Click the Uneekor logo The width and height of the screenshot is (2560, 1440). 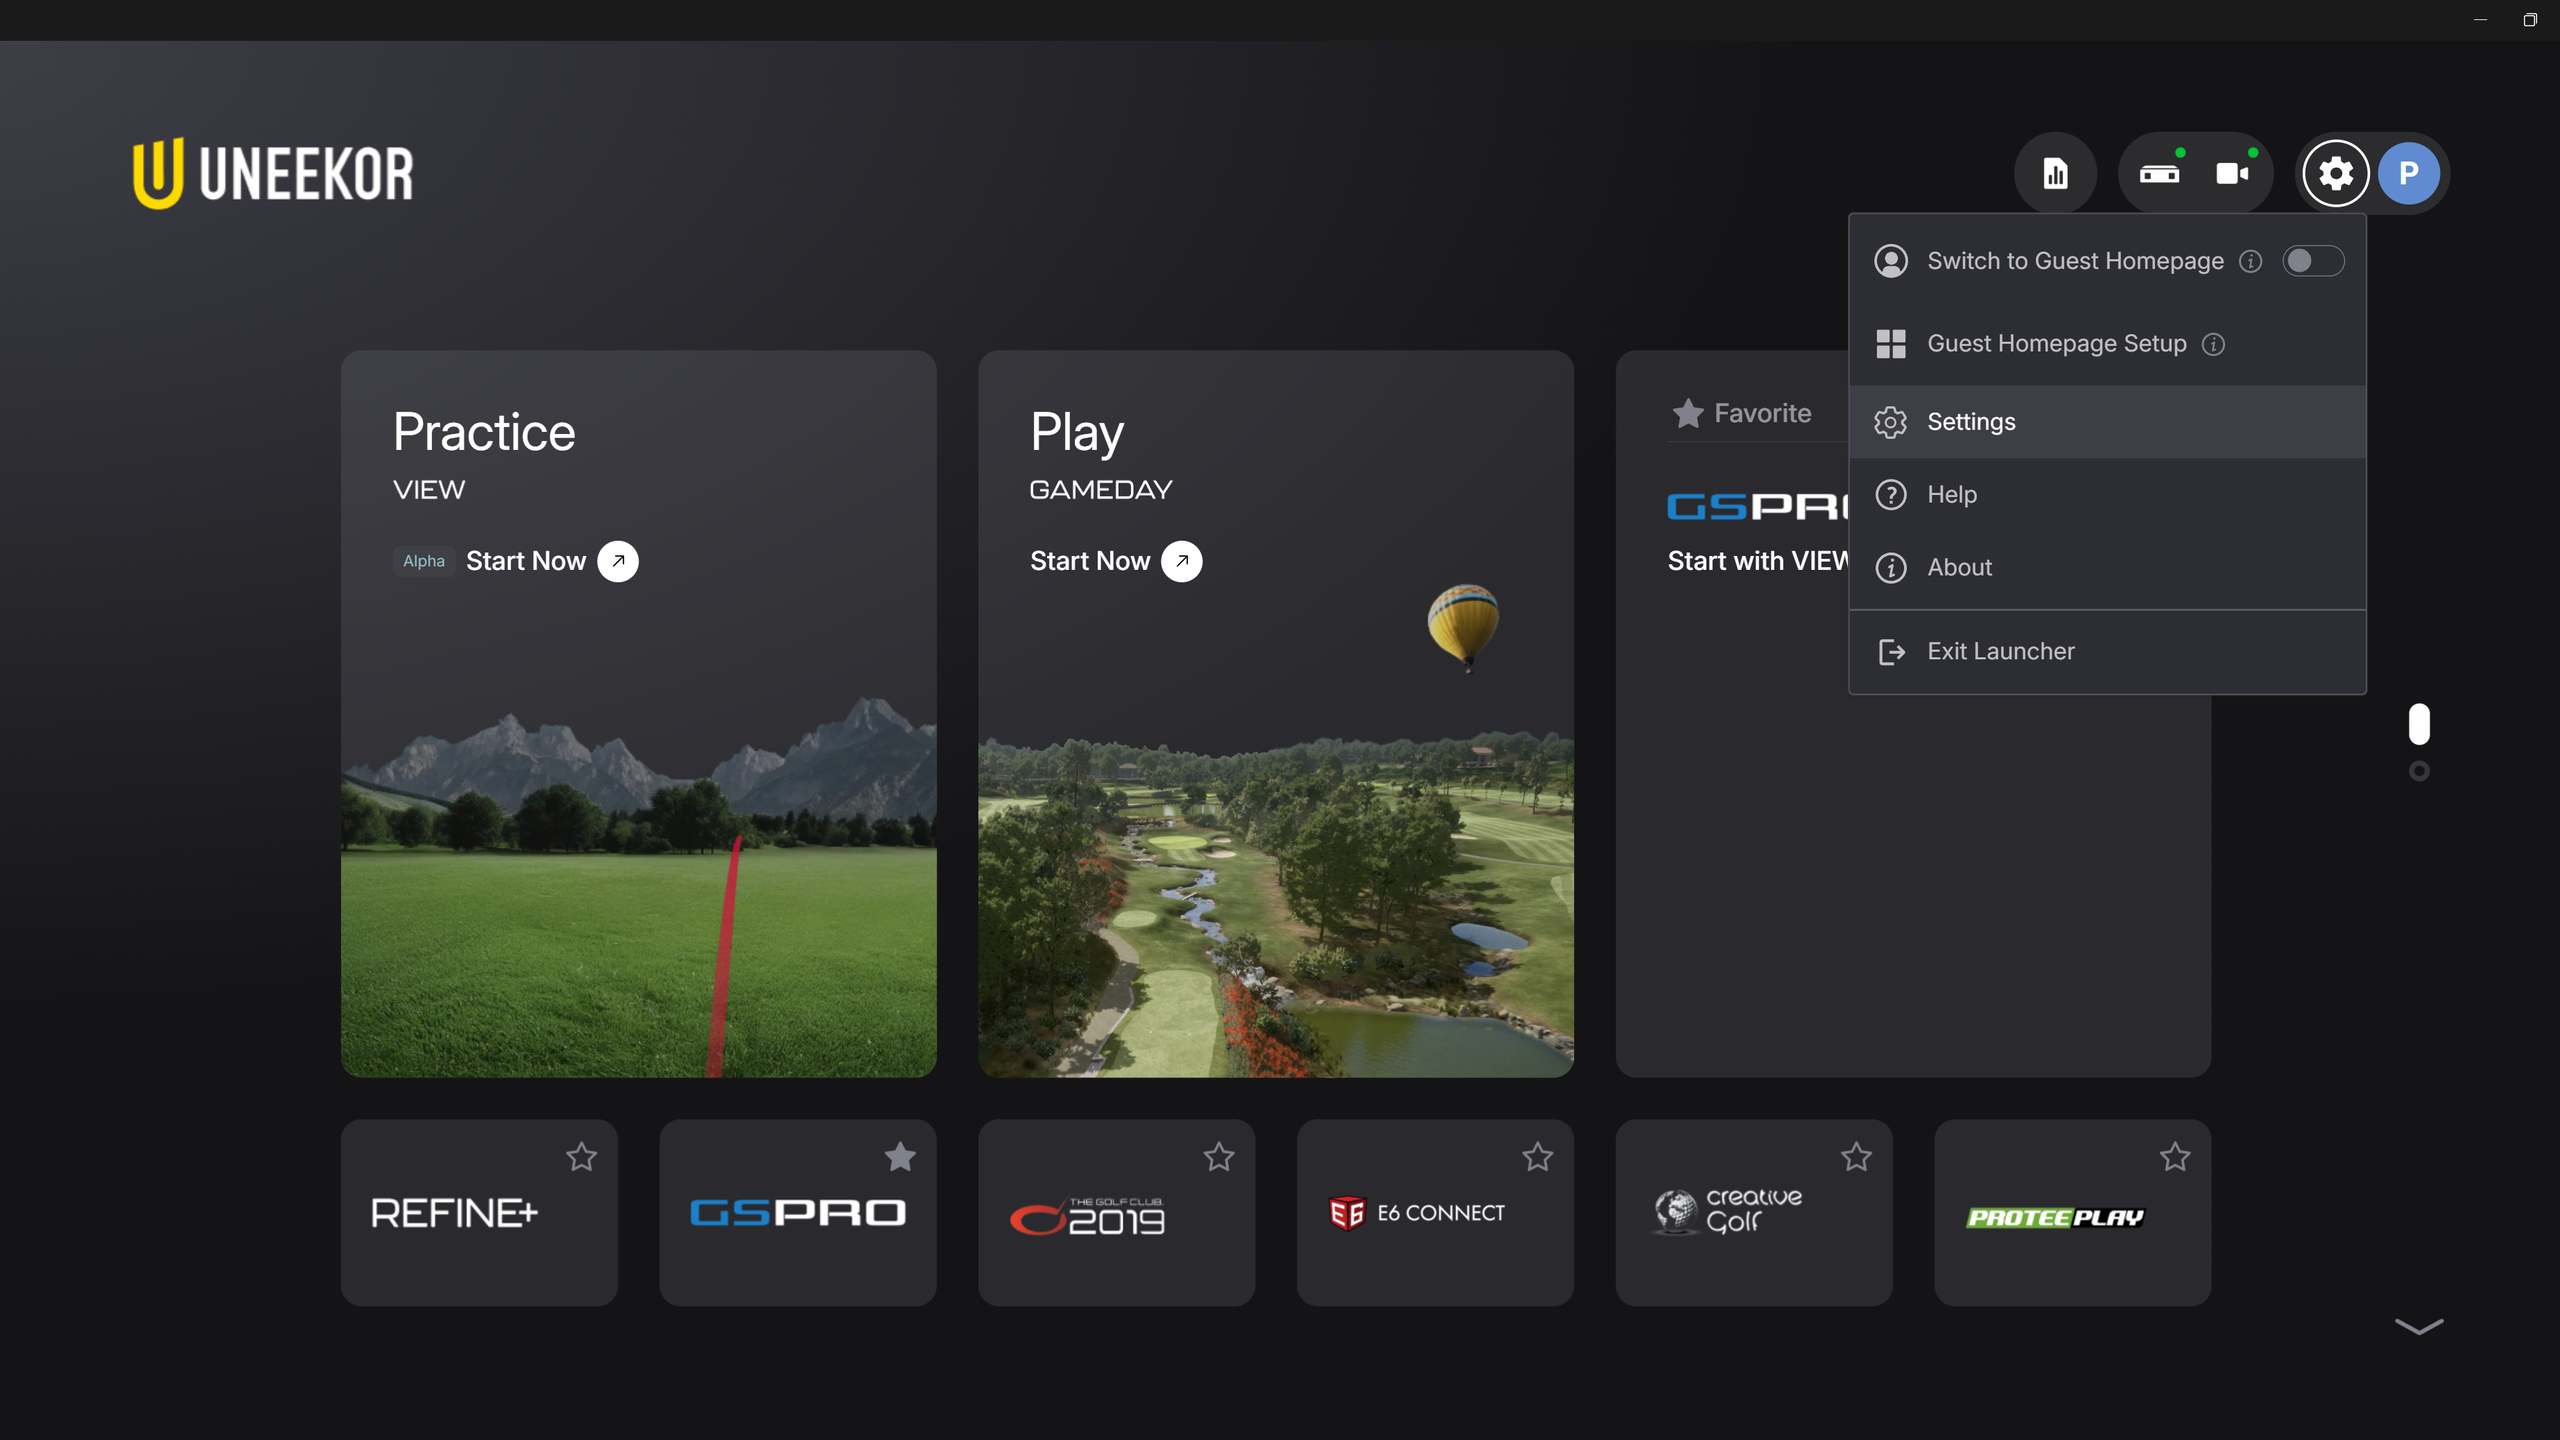[273, 173]
